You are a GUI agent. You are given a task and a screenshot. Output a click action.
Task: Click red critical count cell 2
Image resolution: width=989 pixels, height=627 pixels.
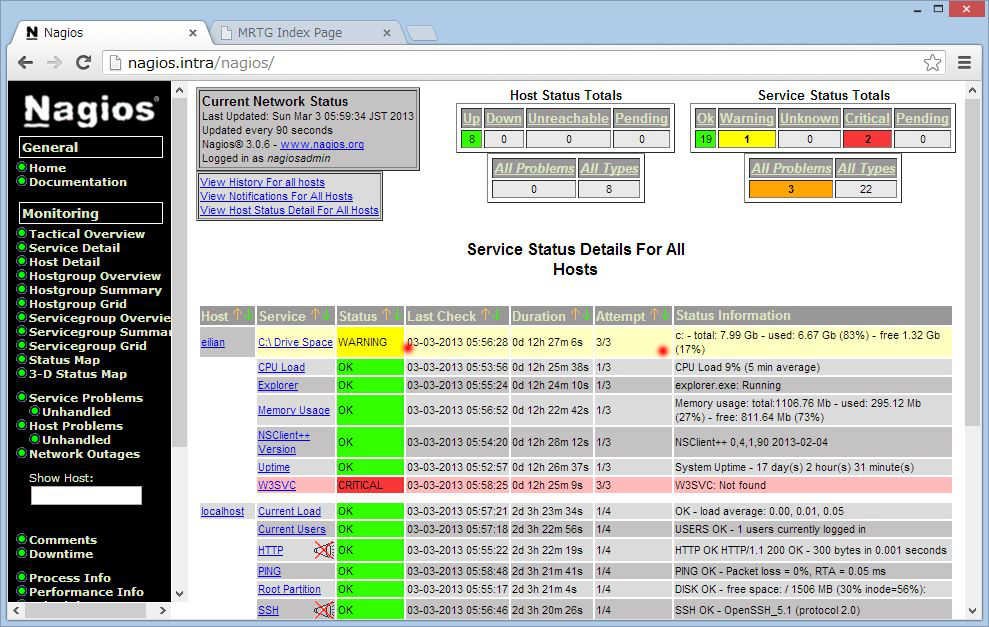(867, 139)
